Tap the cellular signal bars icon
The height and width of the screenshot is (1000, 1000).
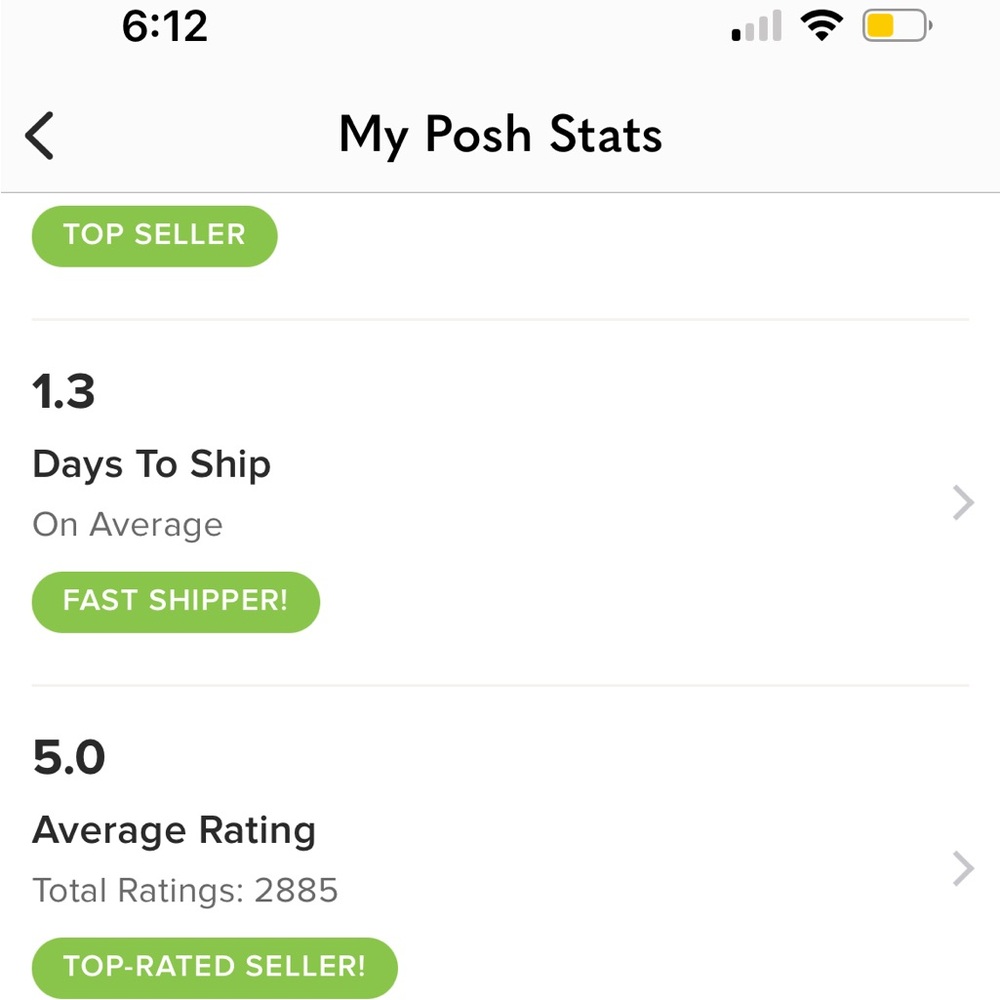click(756, 26)
